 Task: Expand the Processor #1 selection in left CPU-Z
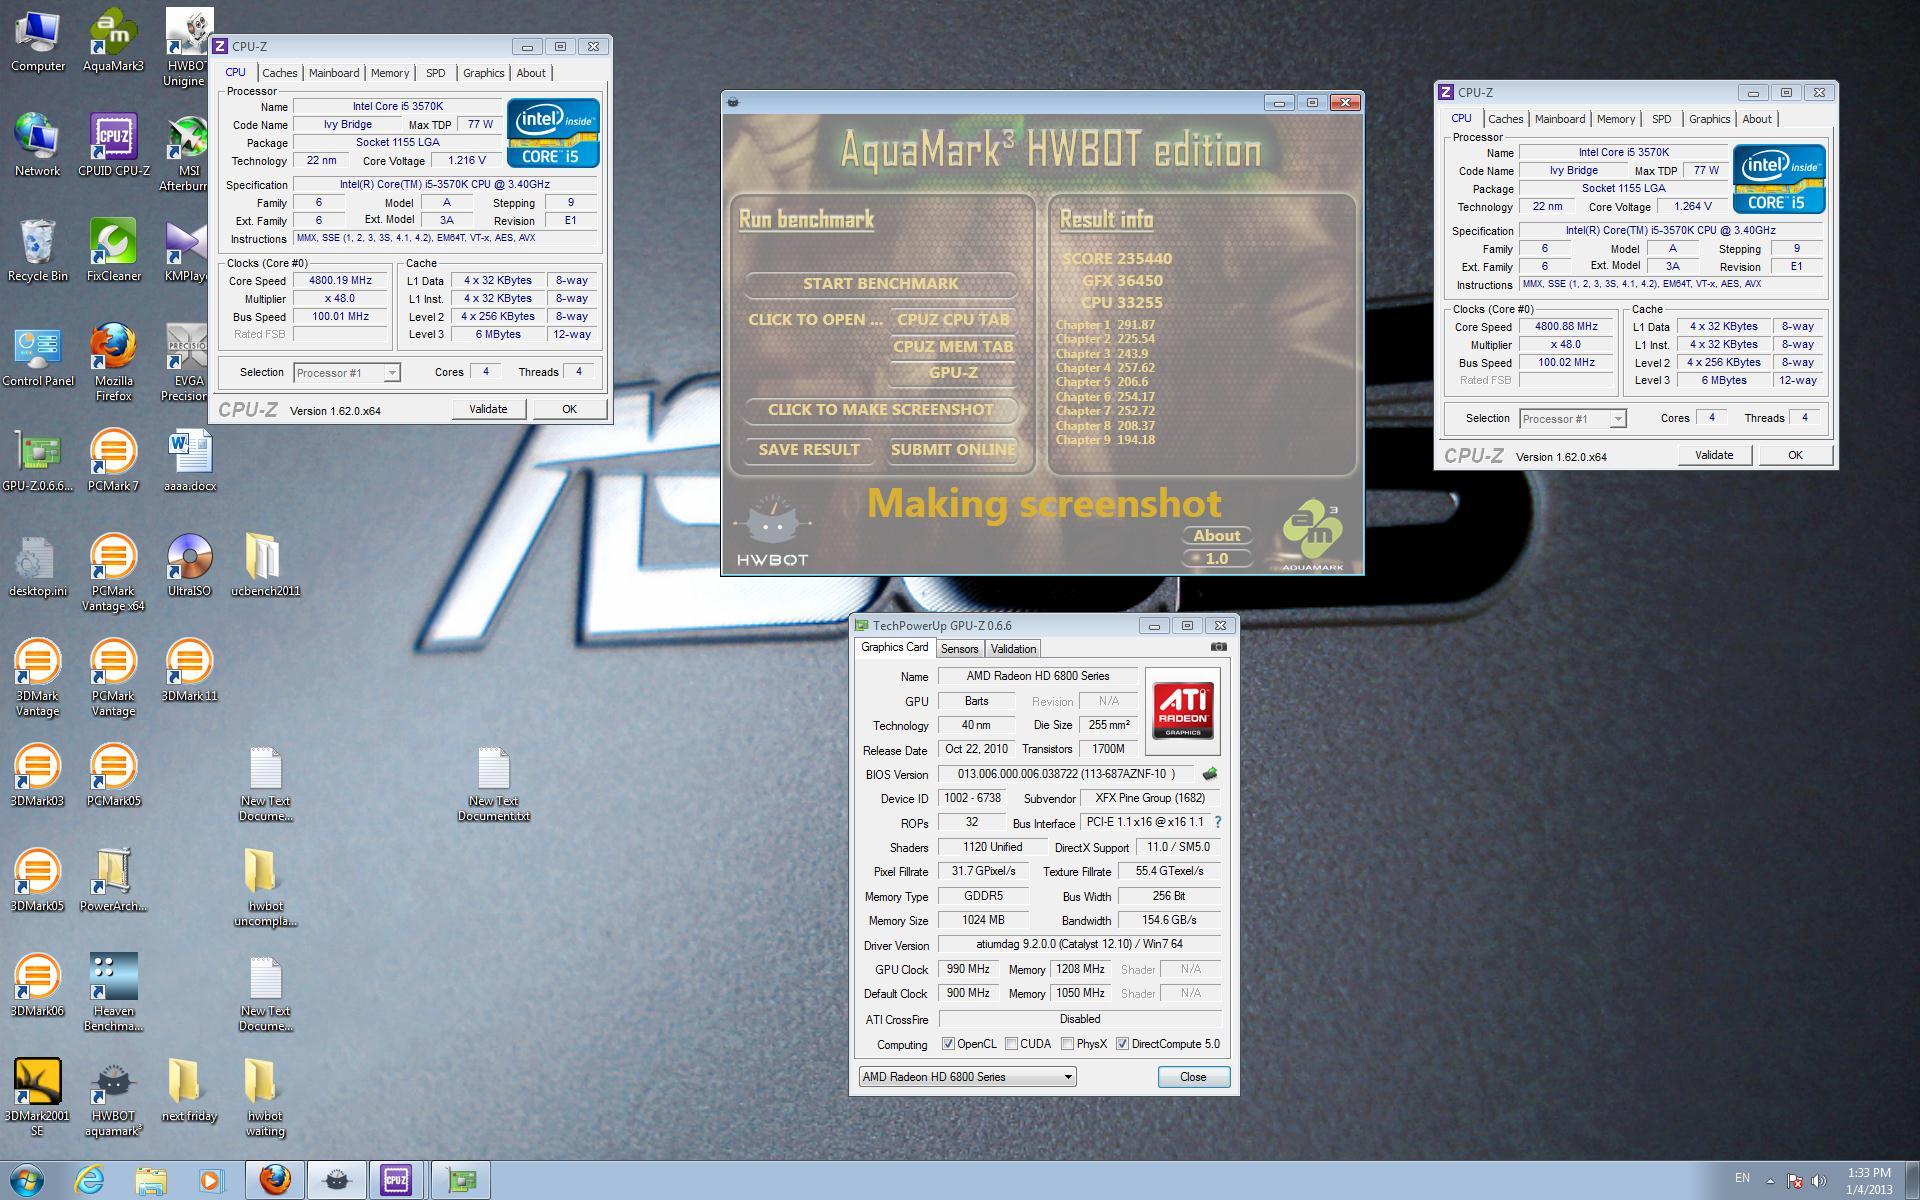[392, 373]
